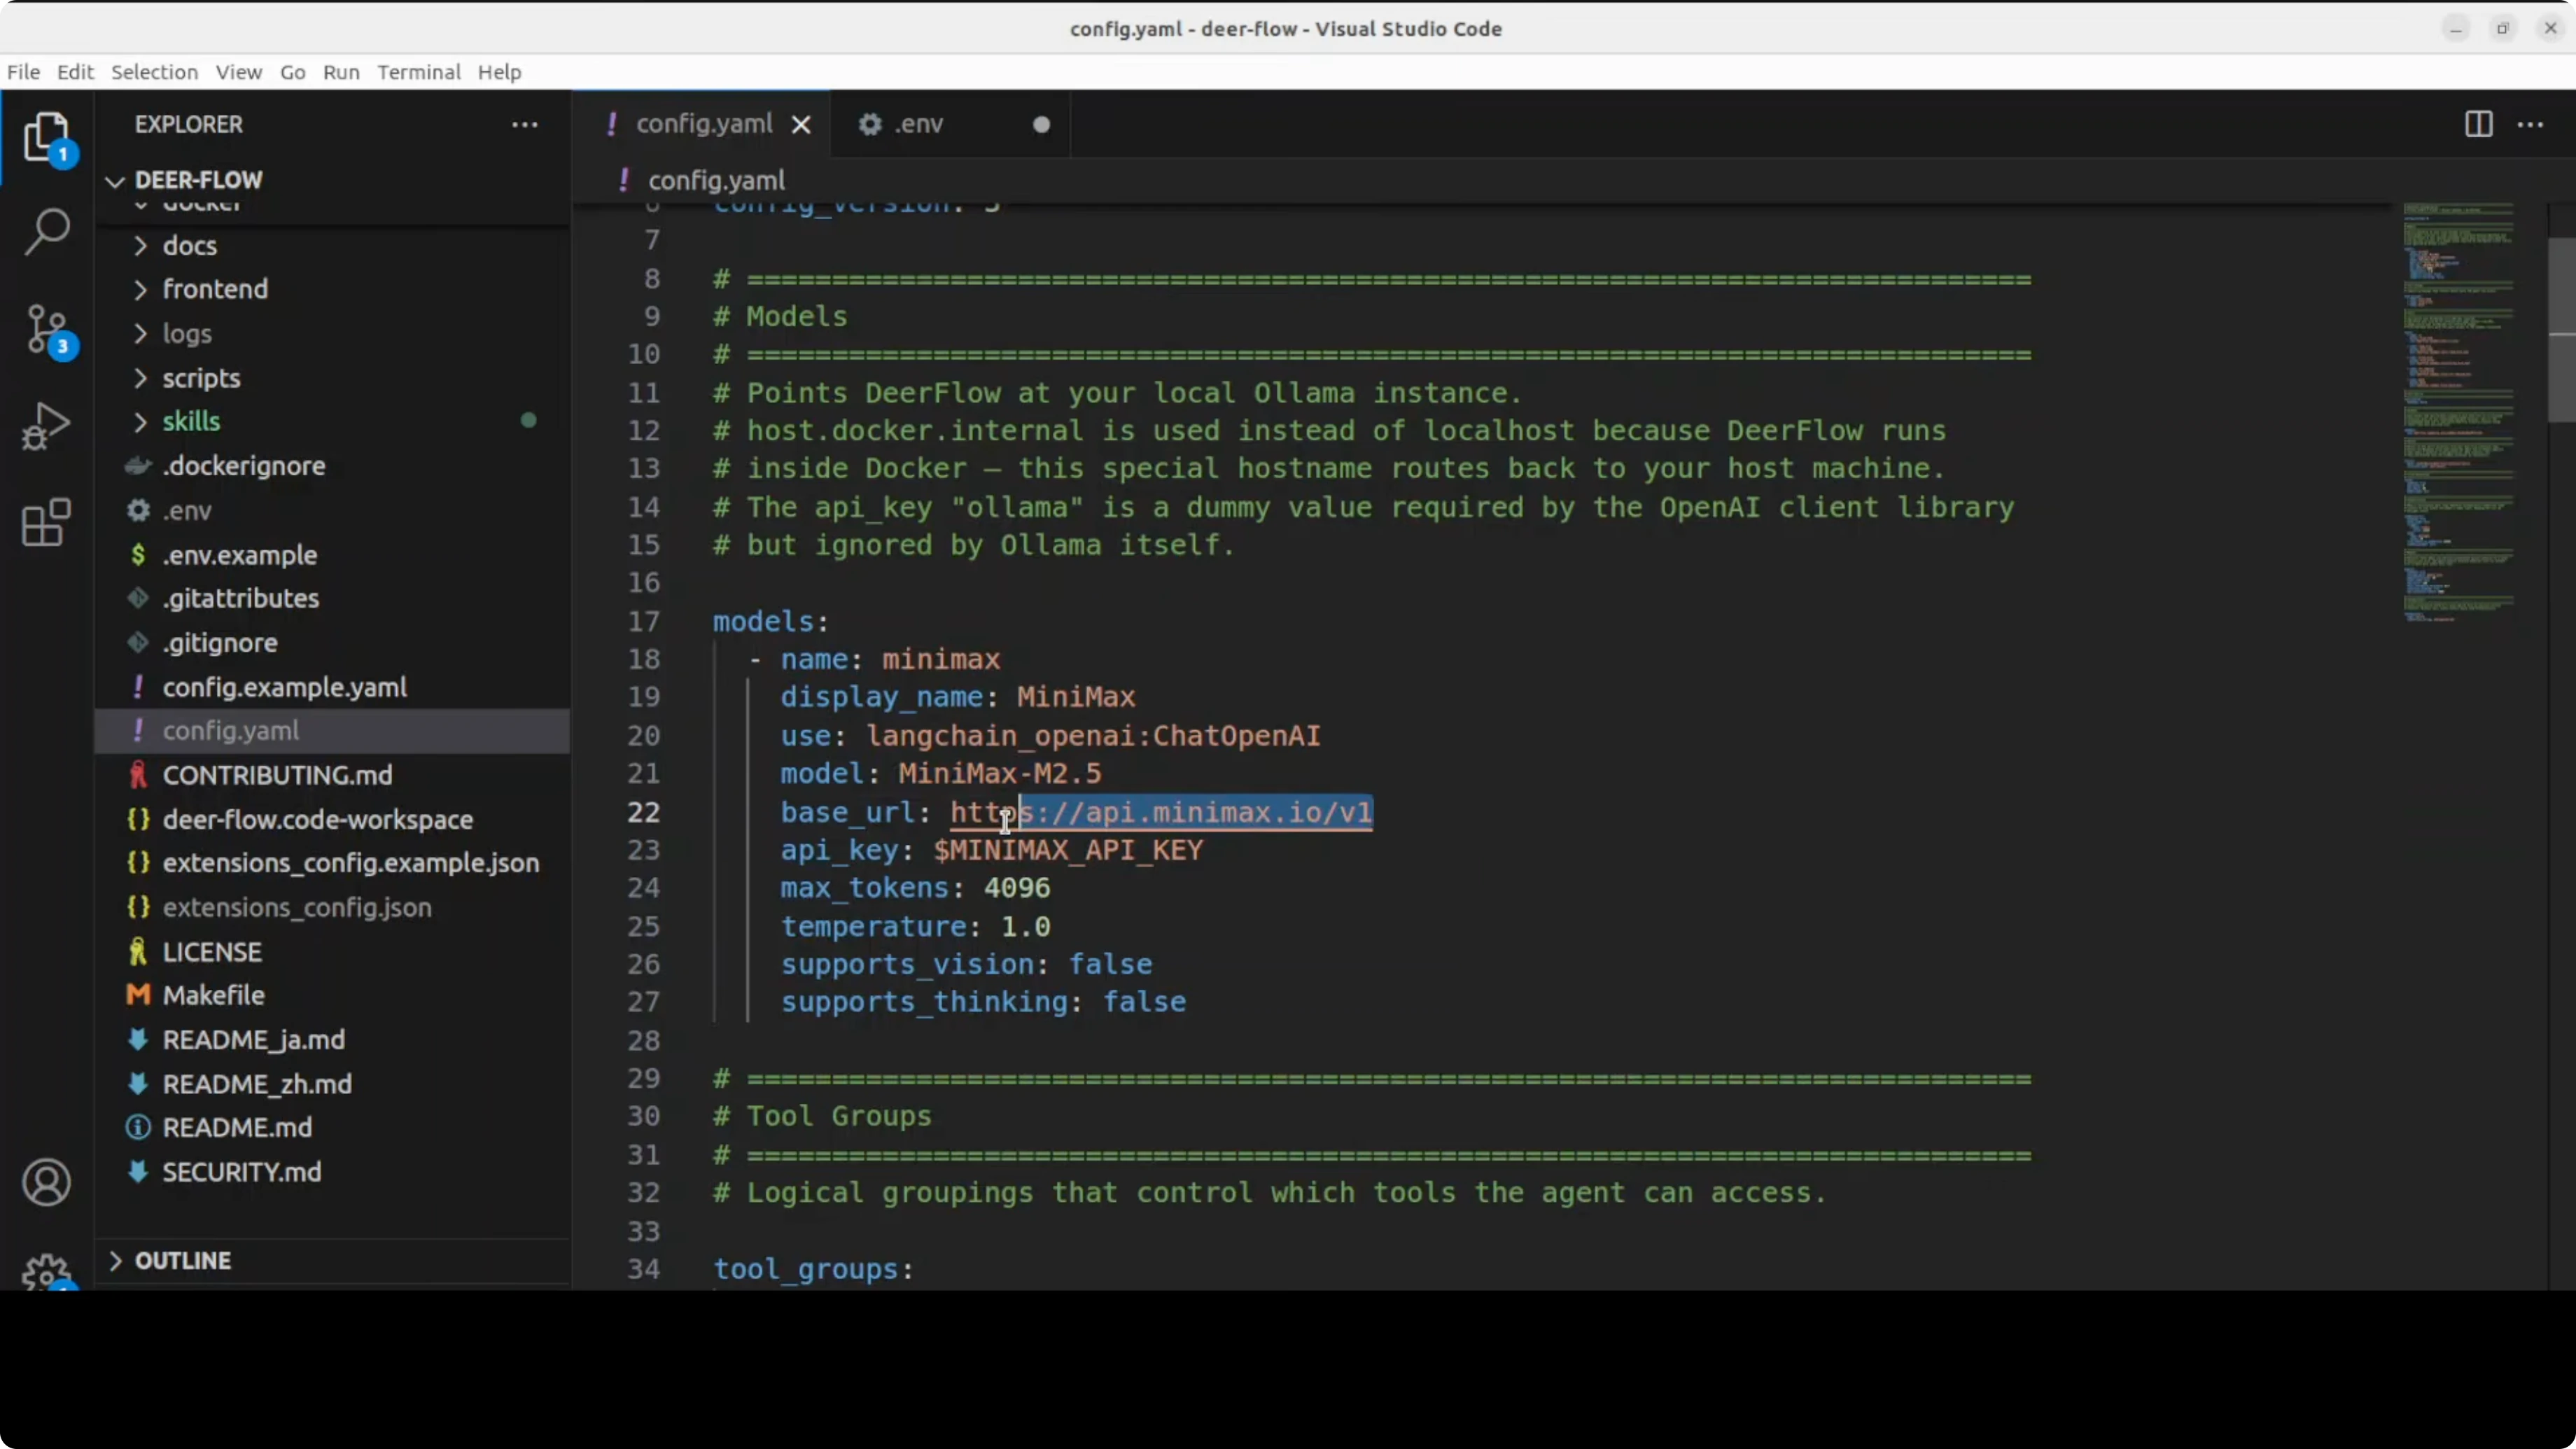This screenshot has height=1449, width=2576.
Task: Open the Accounts icon
Action: click(x=46, y=1182)
